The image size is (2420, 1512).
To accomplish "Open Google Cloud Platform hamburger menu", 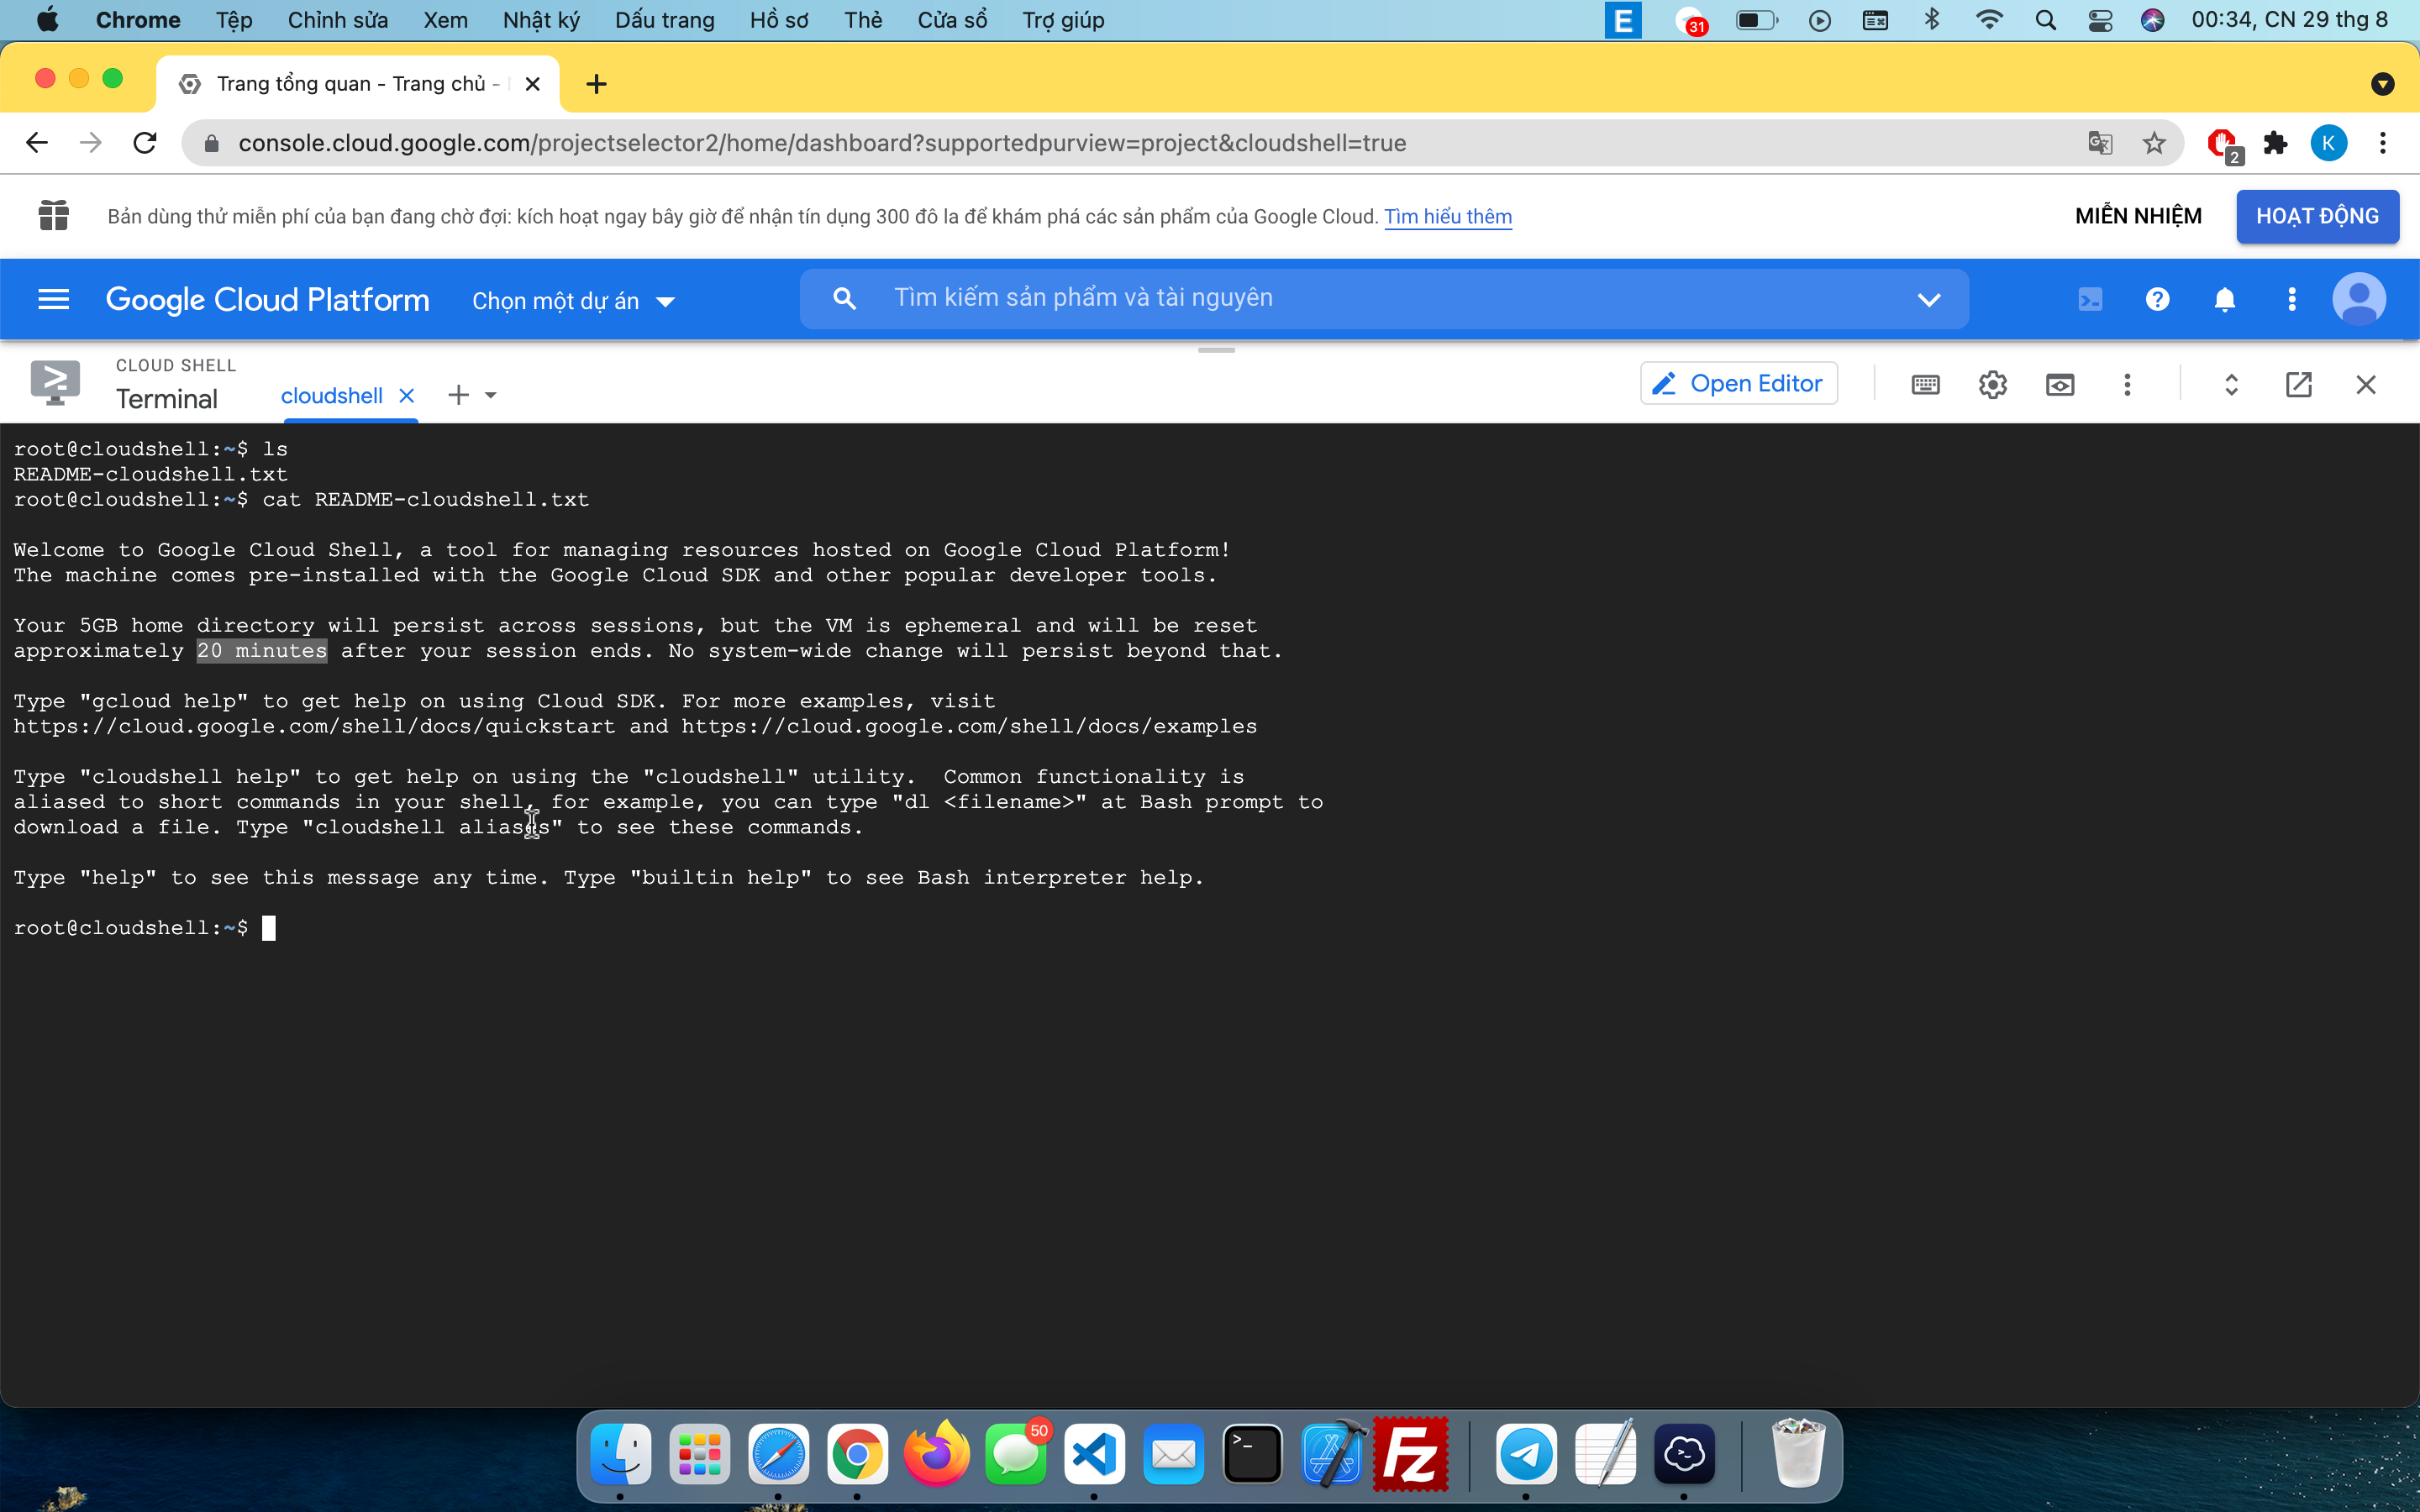I will click(54, 300).
